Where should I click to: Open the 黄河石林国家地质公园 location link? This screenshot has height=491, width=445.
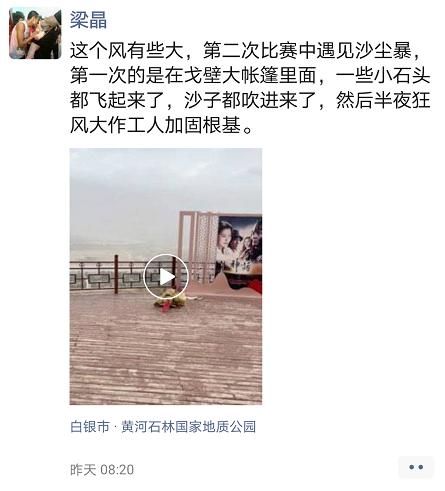(x=188, y=426)
